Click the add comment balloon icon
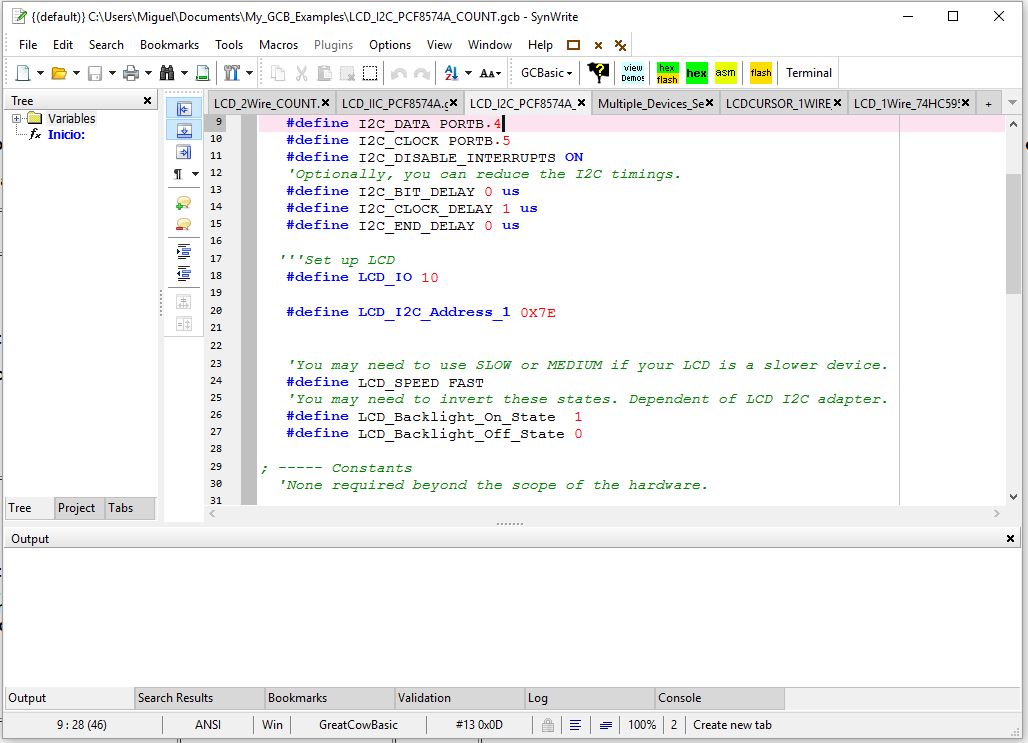 tap(184, 203)
